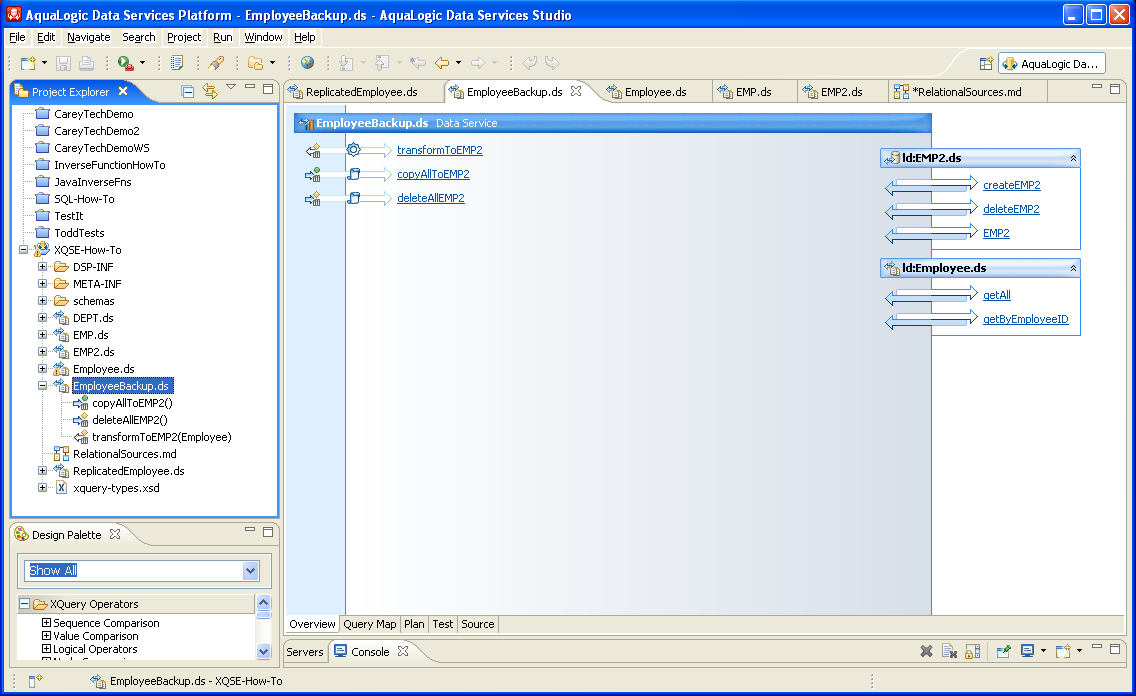Click the New wizard toolbar icon
Image resolution: width=1136 pixels, height=696 pixels.
(28, 63)
